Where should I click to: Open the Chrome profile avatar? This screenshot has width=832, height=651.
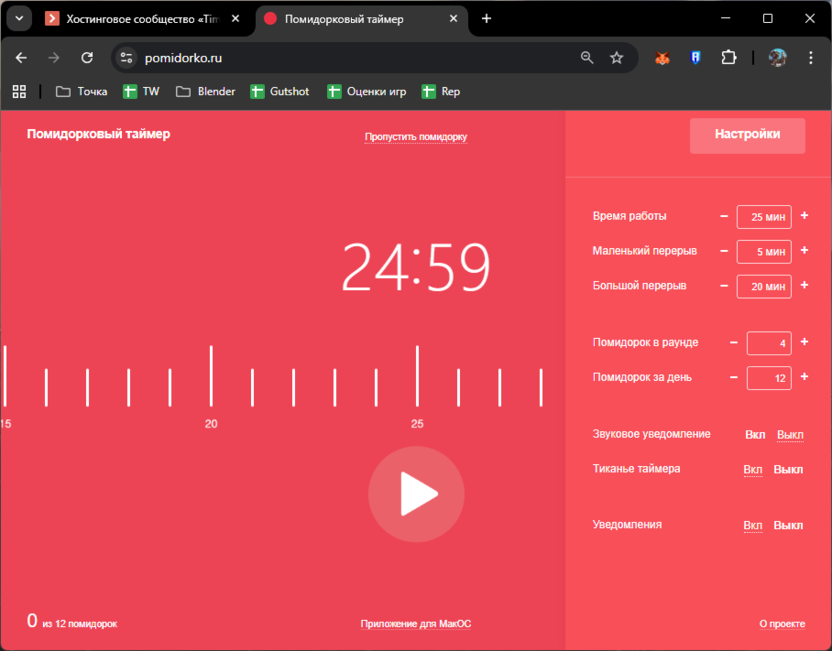point(777,57)
